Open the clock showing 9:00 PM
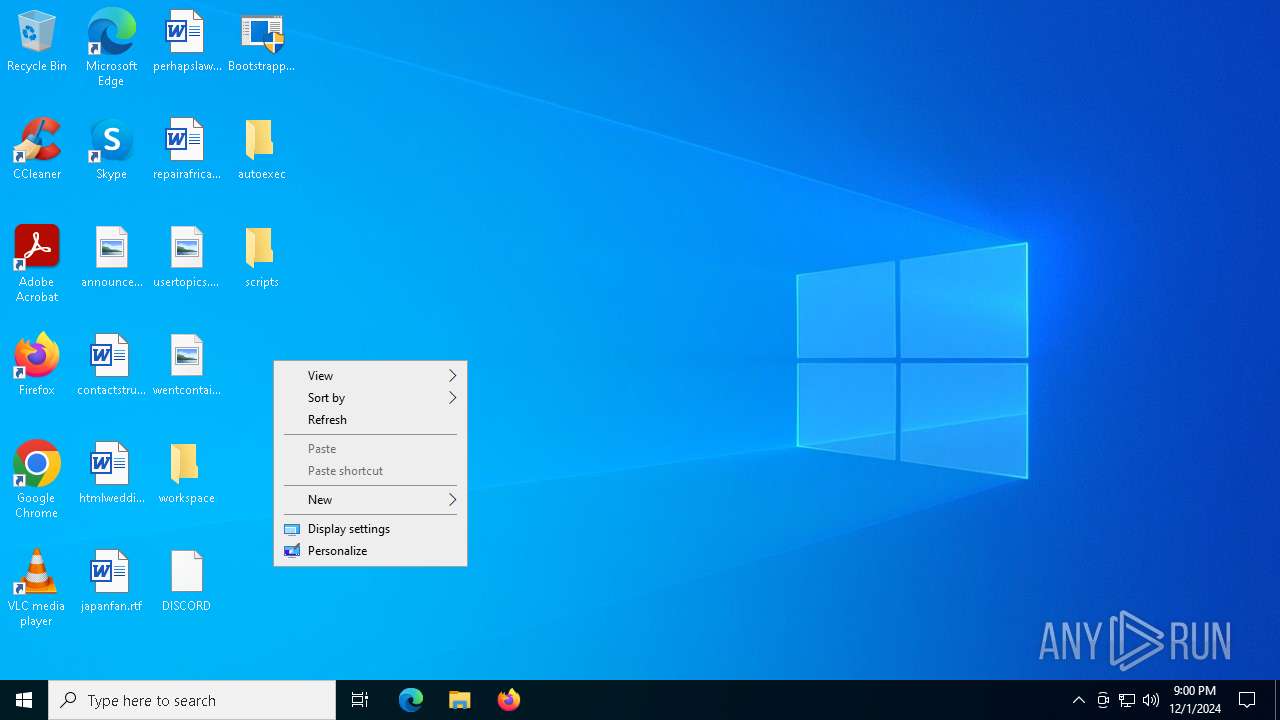This screenshot has height=720, width=1280. [1194, 700]
